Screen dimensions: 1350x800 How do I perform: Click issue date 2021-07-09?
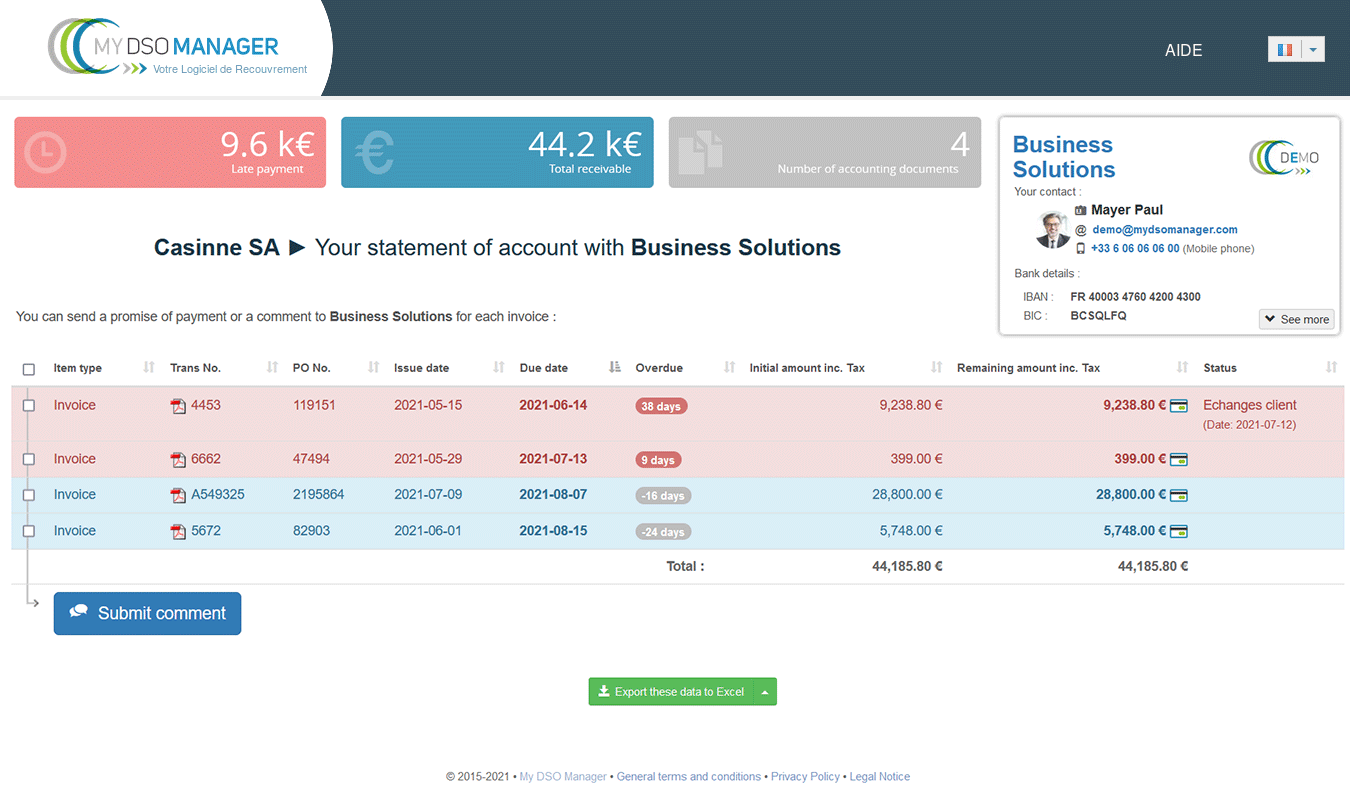pyautogui.click(x=428, y=495)
